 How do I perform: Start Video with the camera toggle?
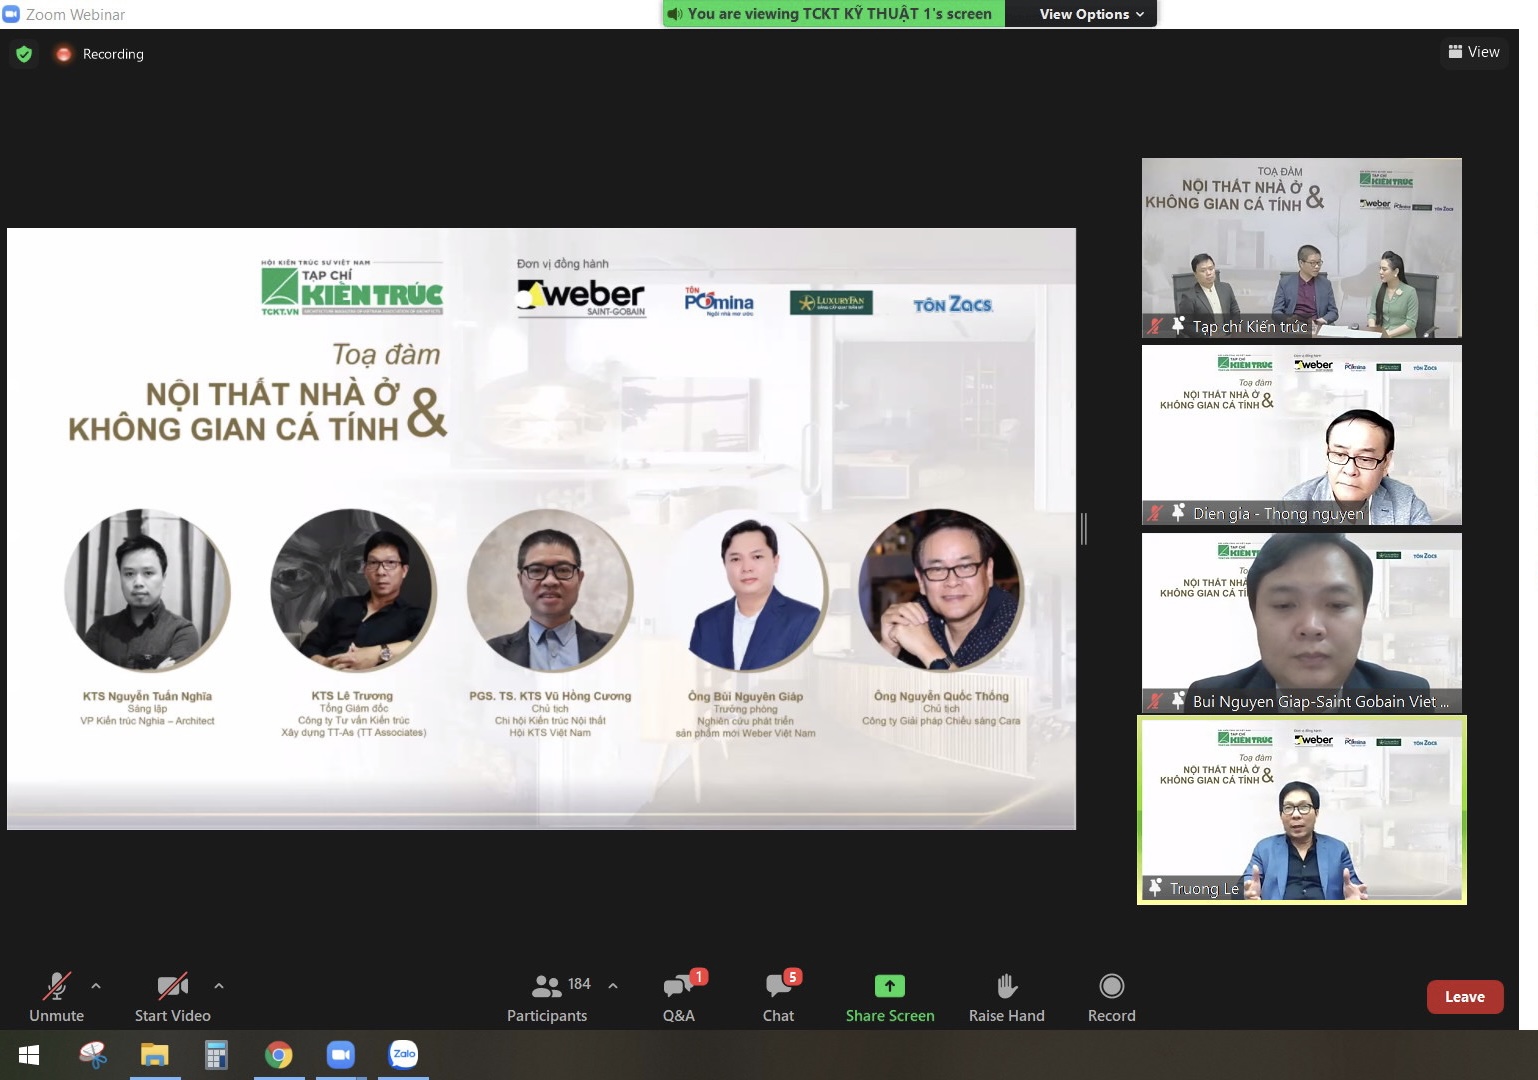point(173,997)
